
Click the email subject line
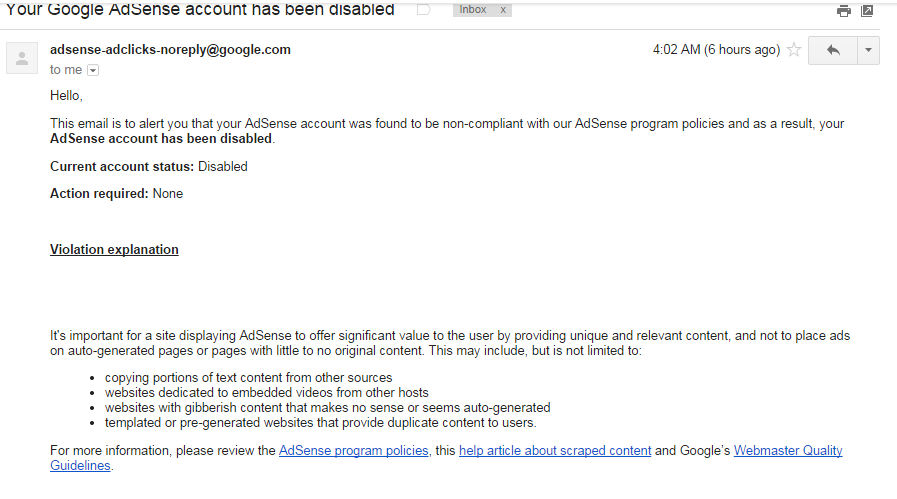click(x=200, y=10)
